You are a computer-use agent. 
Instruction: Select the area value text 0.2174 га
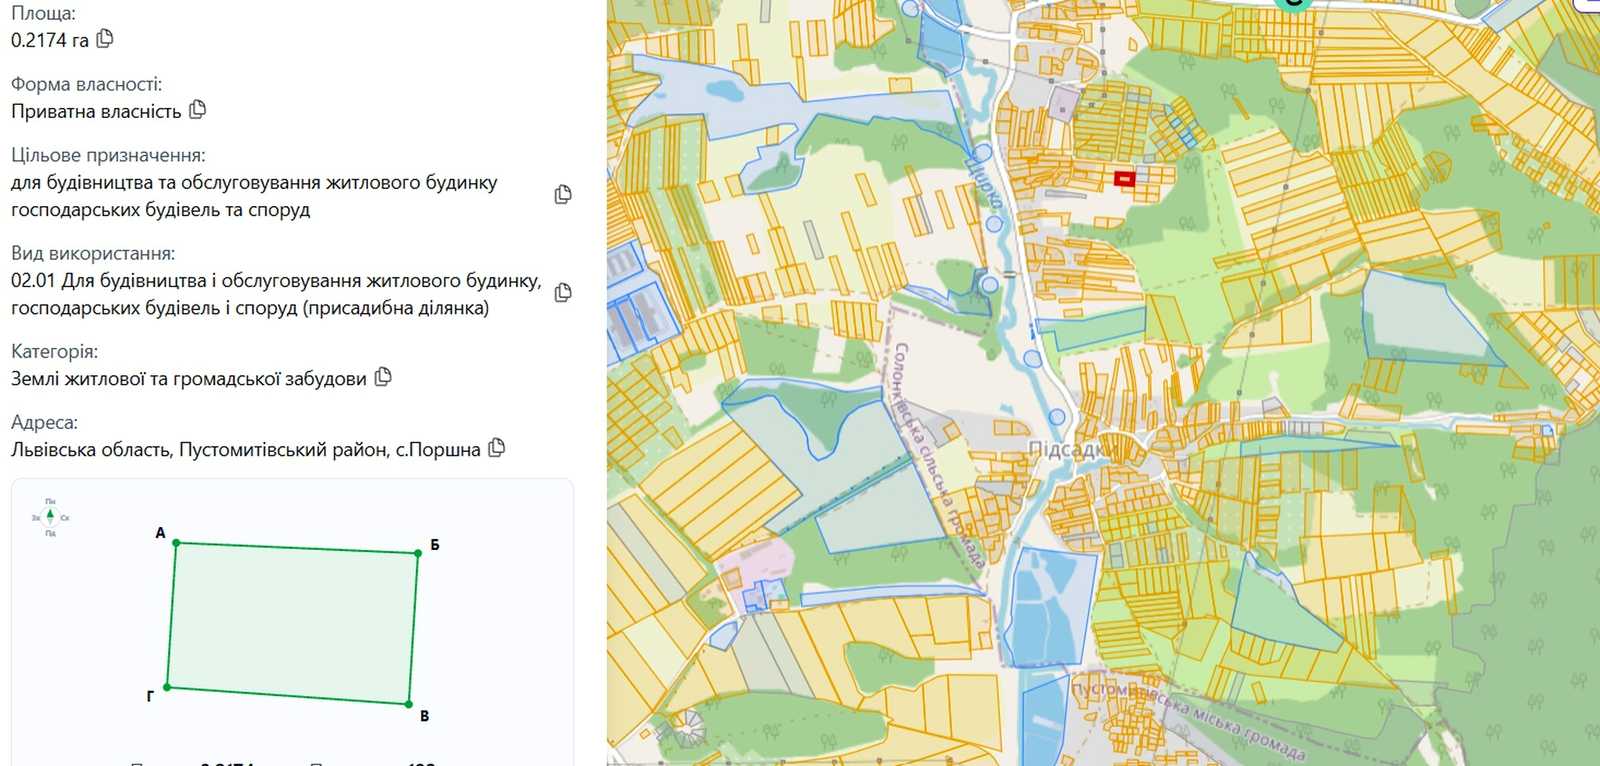[x=50, y=40]
